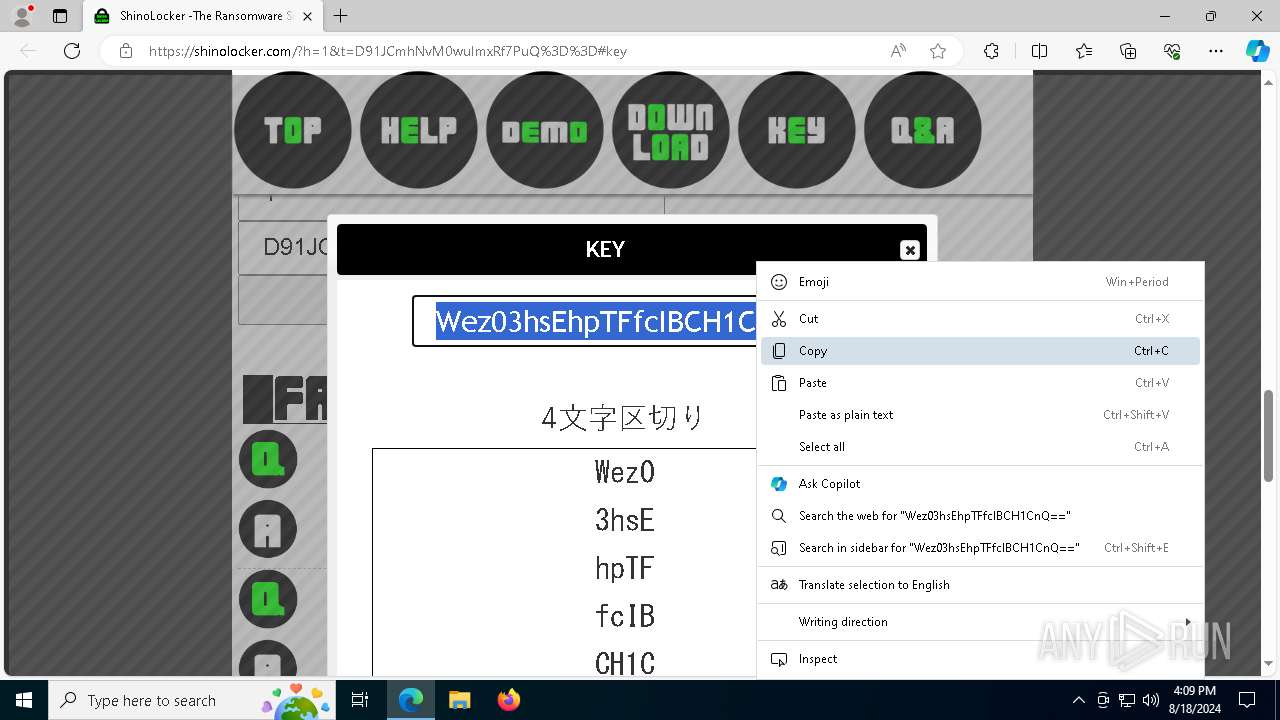
Task: Open the HELP navigation circle
Action: [418, 130]
